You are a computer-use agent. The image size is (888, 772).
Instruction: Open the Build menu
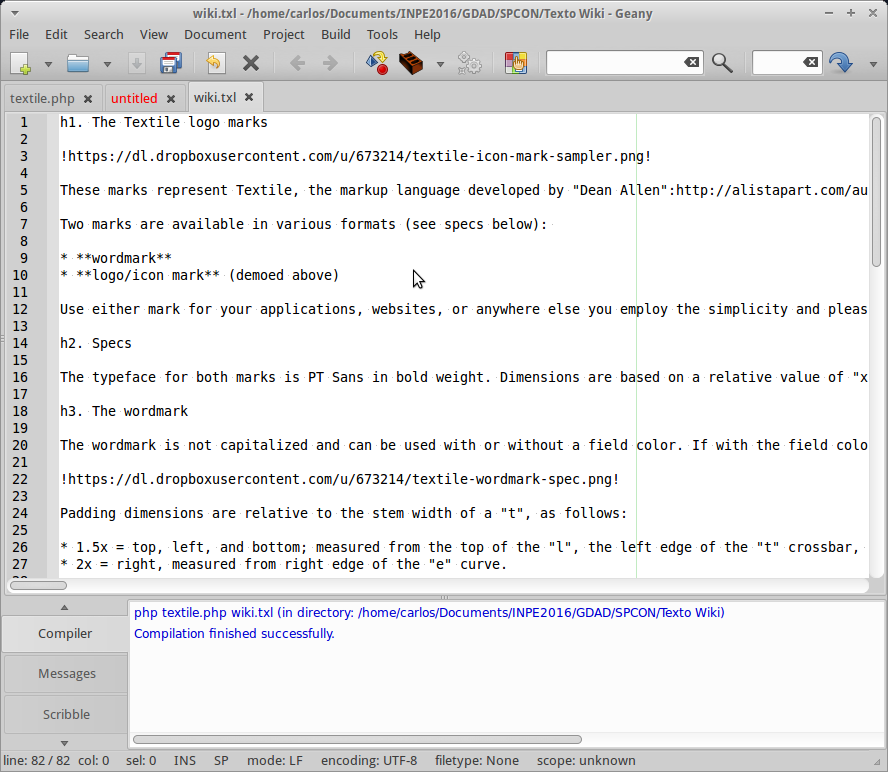336,35
